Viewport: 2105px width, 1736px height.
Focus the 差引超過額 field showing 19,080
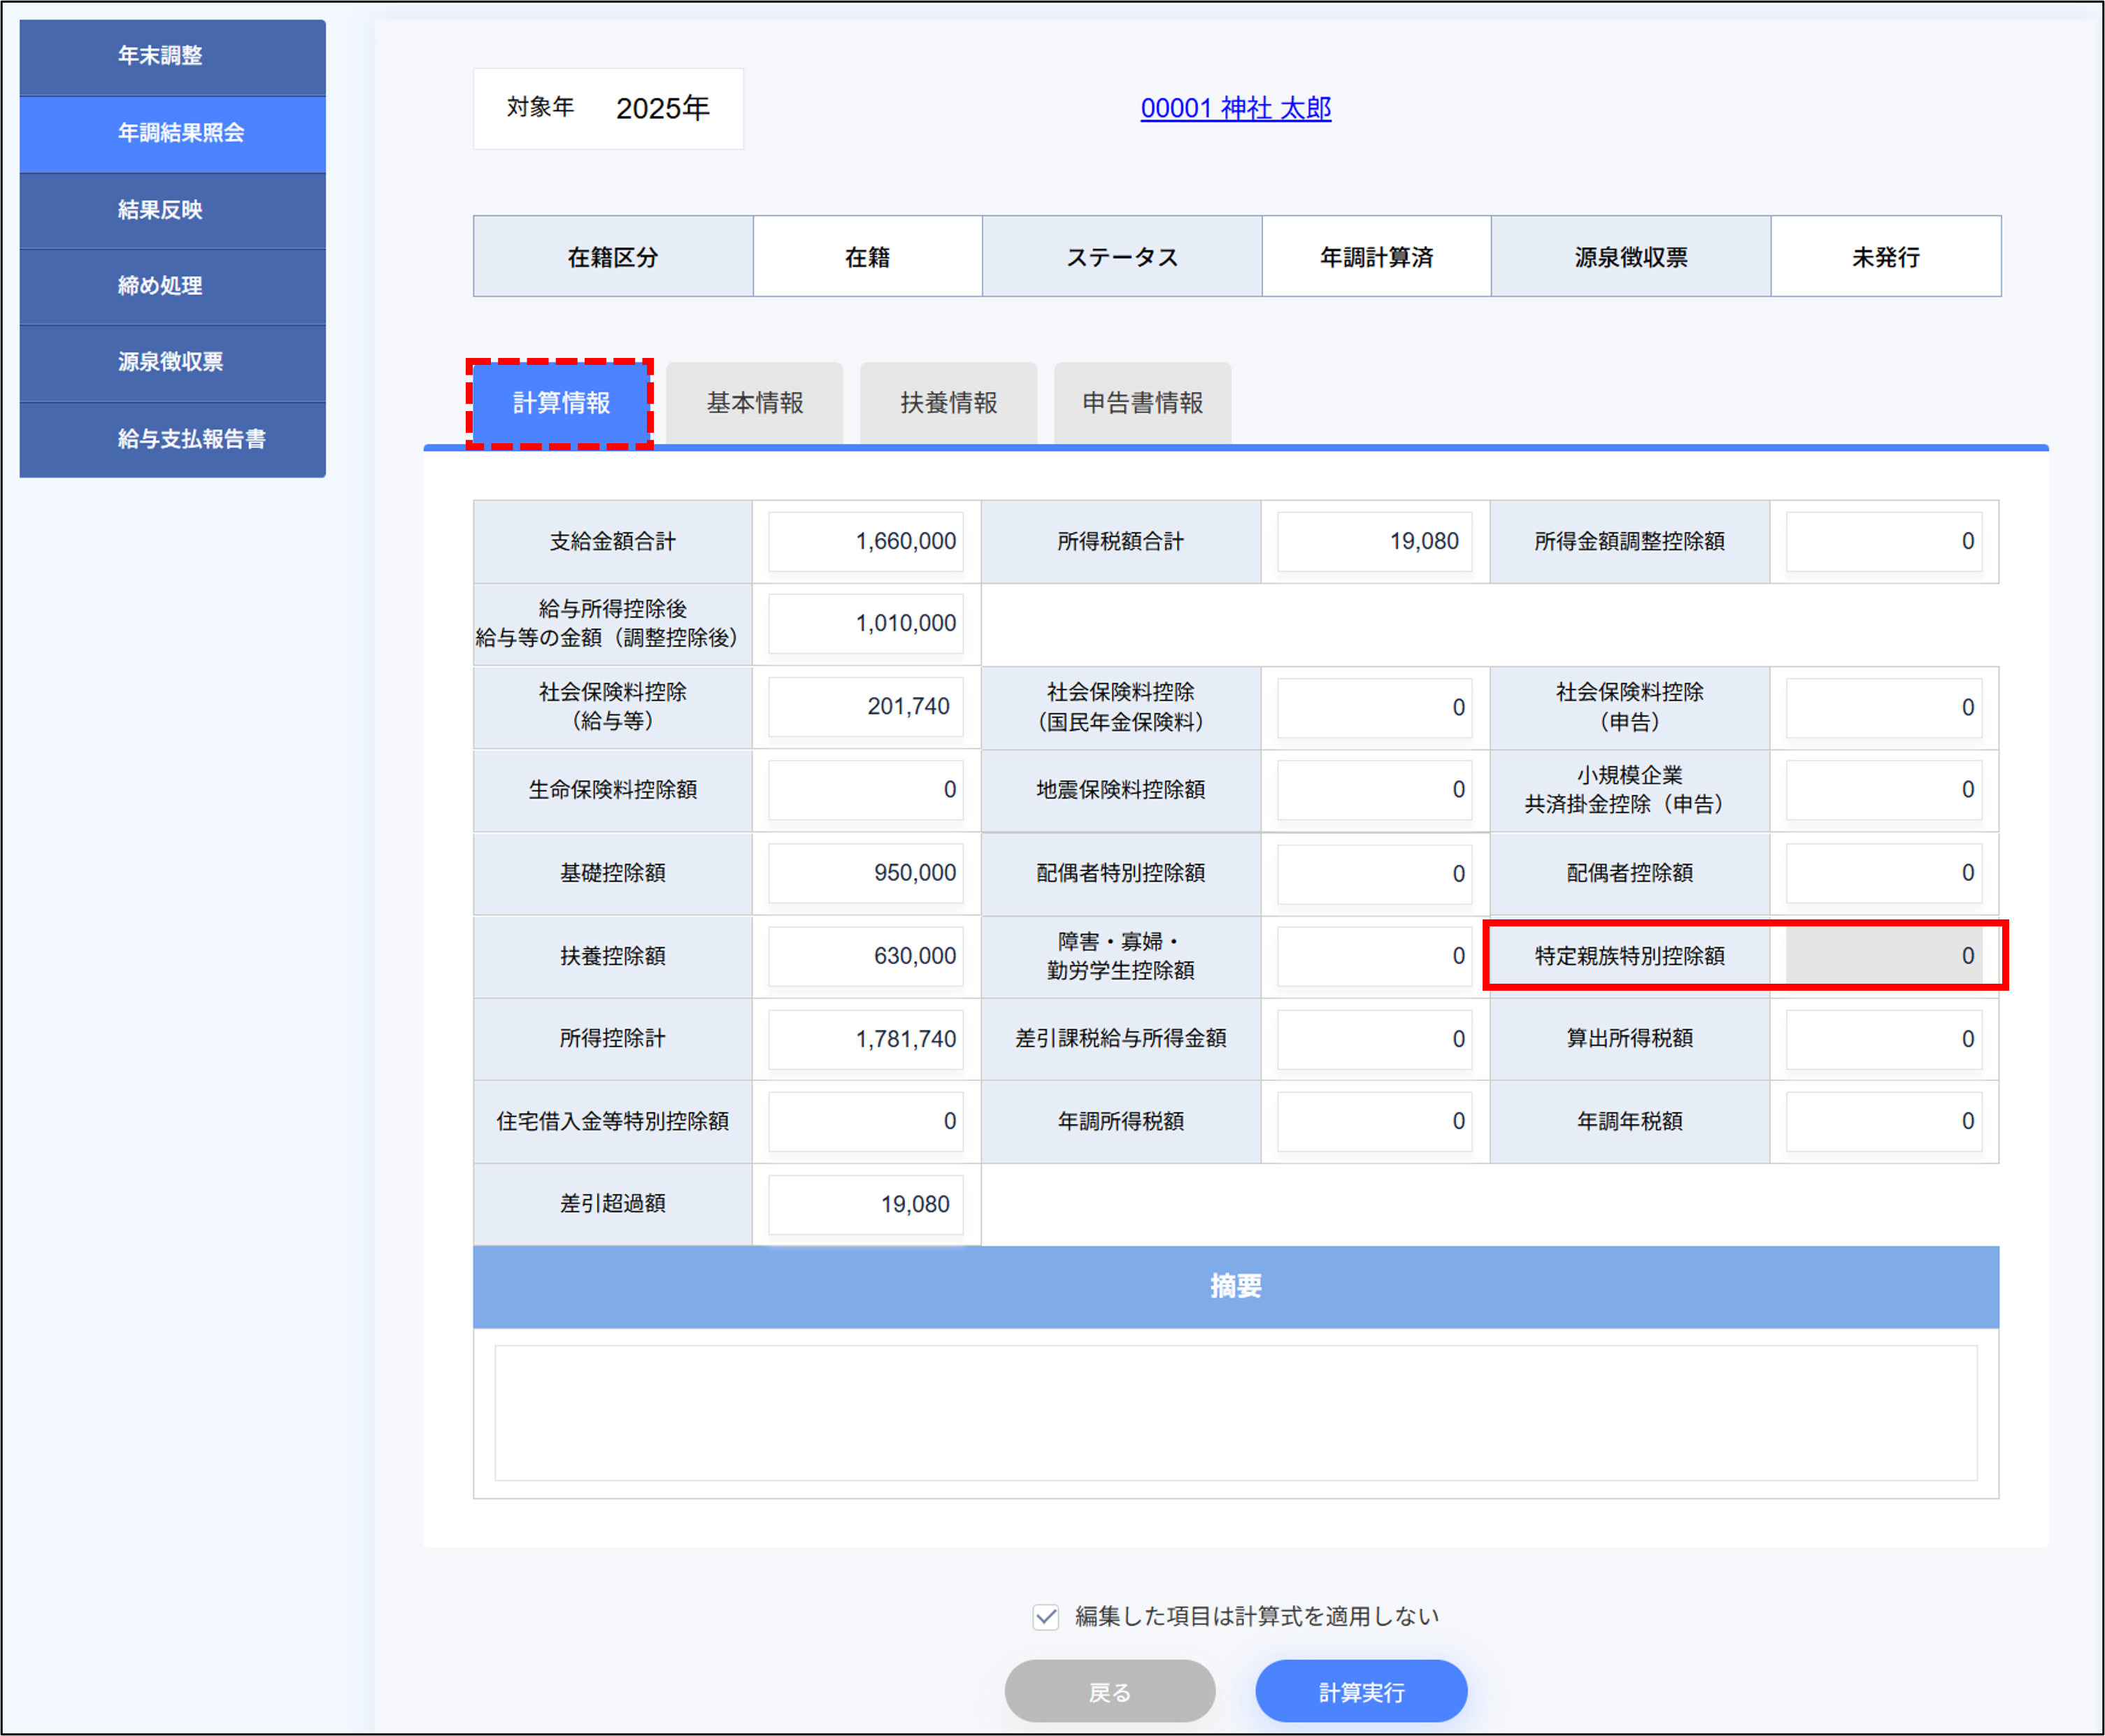coord(865,1204)
